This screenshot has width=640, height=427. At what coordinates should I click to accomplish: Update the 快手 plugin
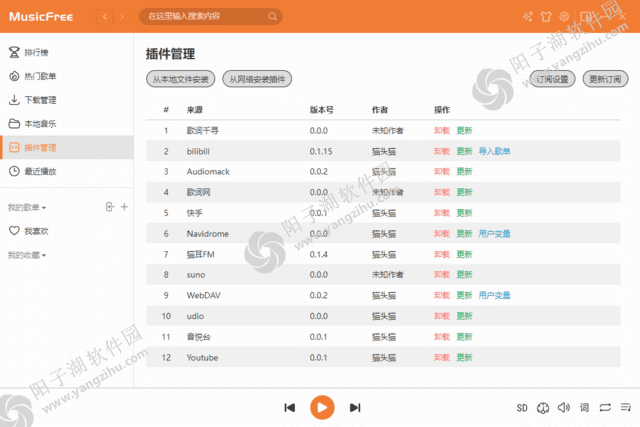464,213
